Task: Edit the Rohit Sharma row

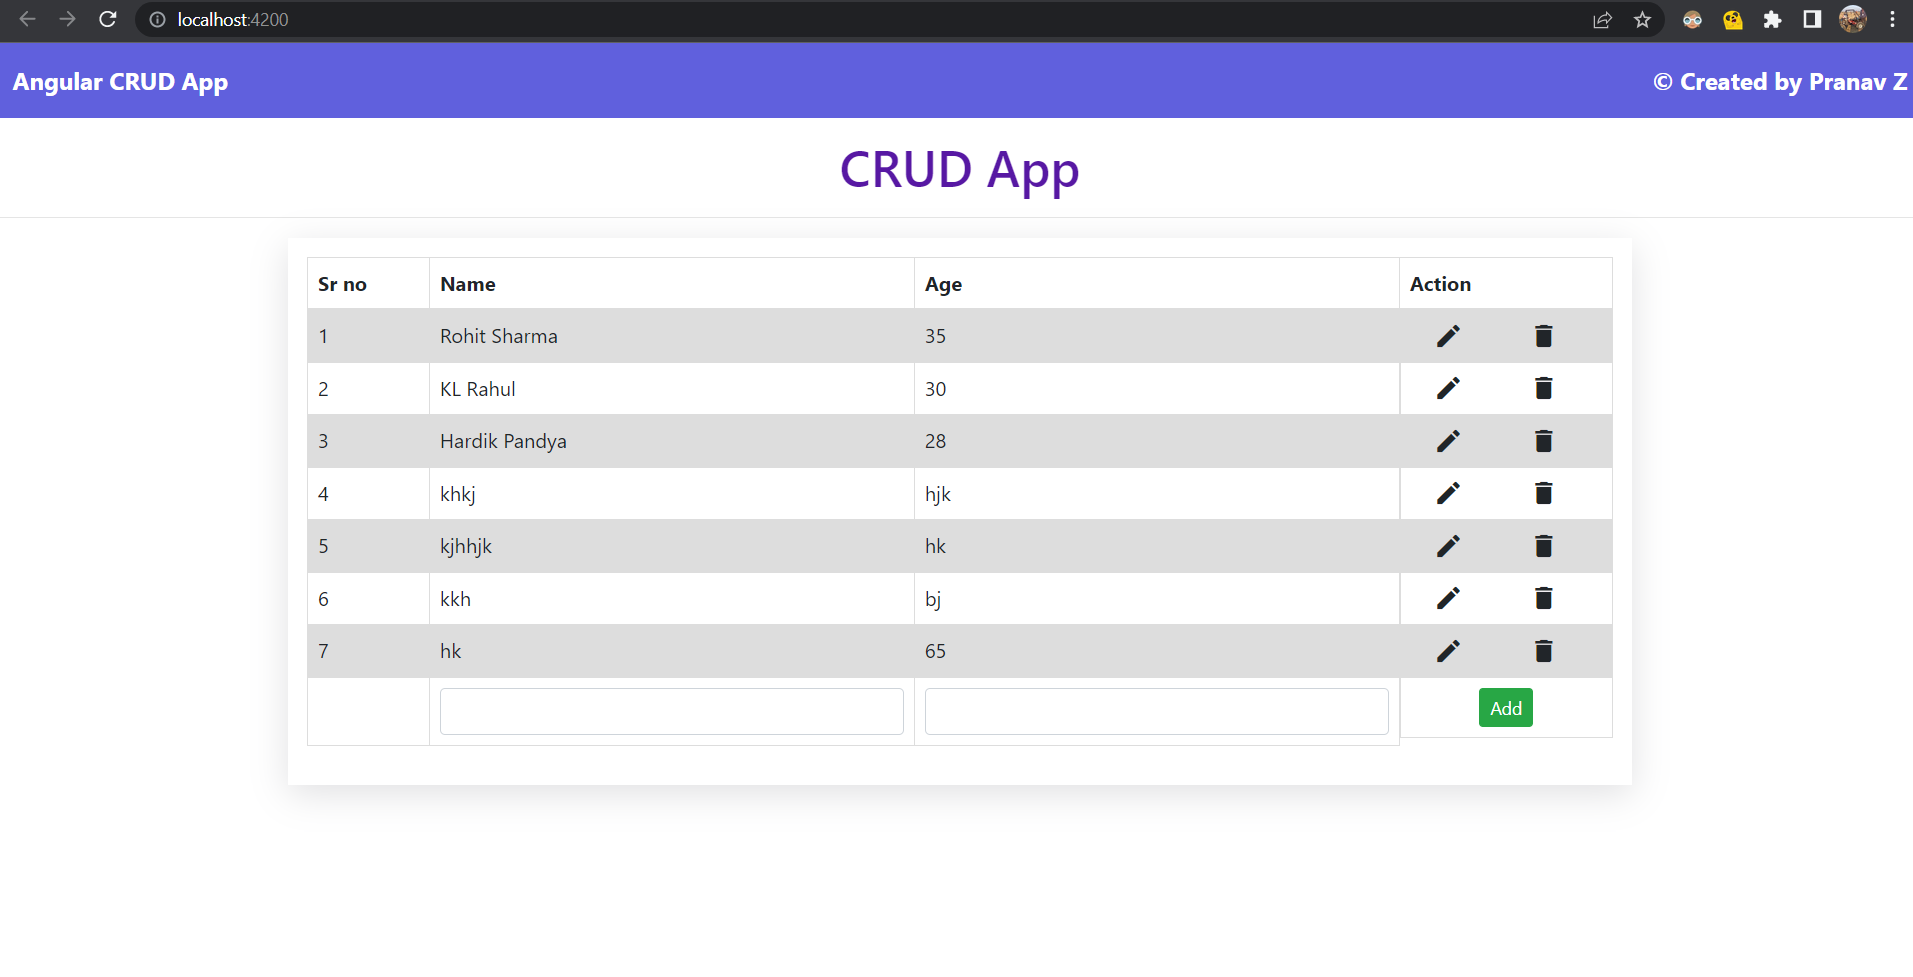Action: click(1447, 336)
